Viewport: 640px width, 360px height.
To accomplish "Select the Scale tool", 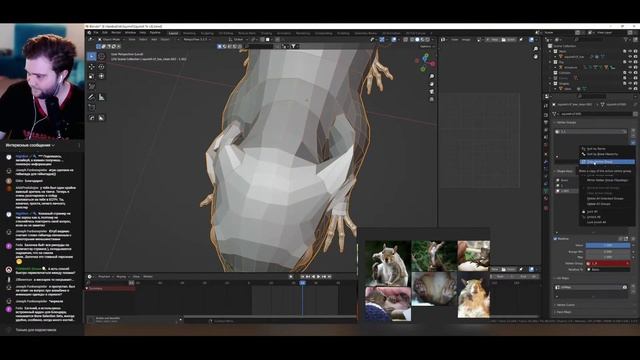I will [91, 76].
